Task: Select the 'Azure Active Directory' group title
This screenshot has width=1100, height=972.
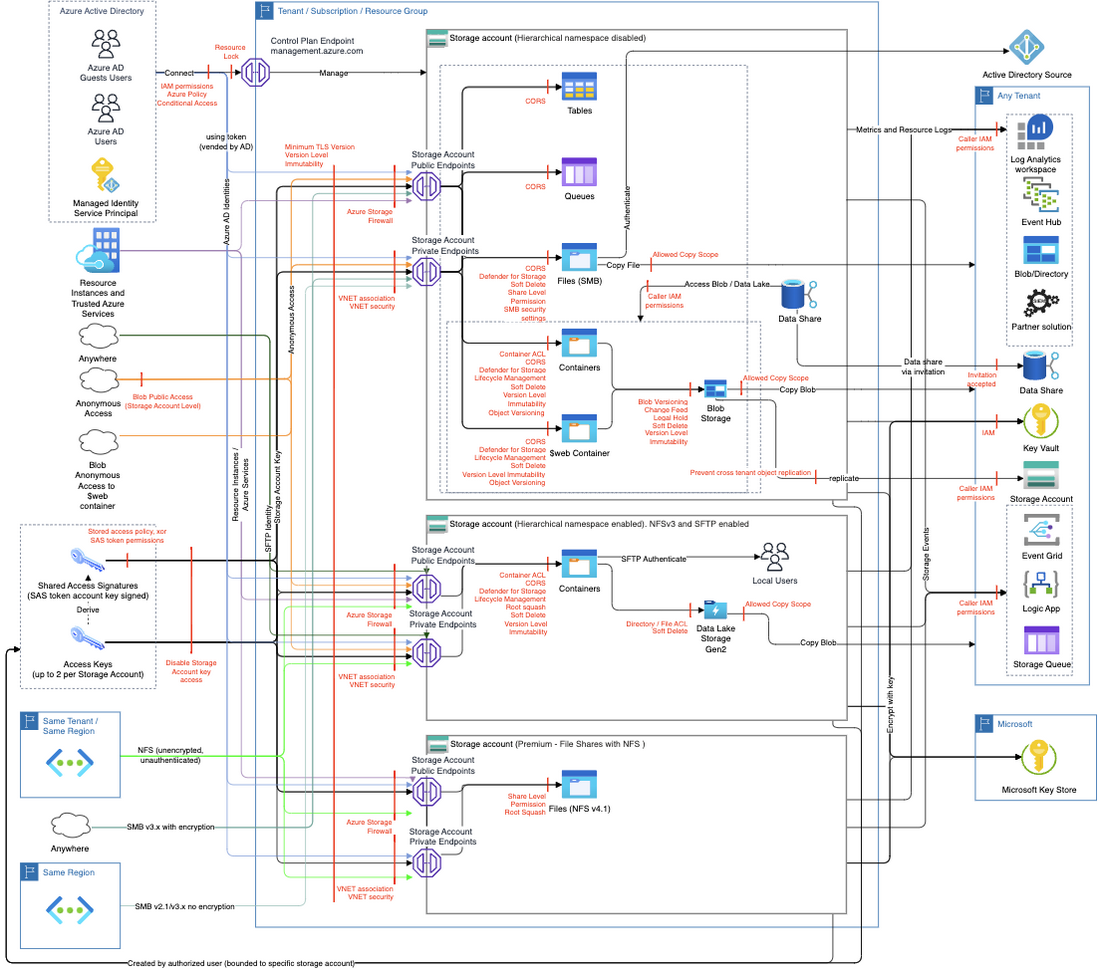Action: (102, 11)
